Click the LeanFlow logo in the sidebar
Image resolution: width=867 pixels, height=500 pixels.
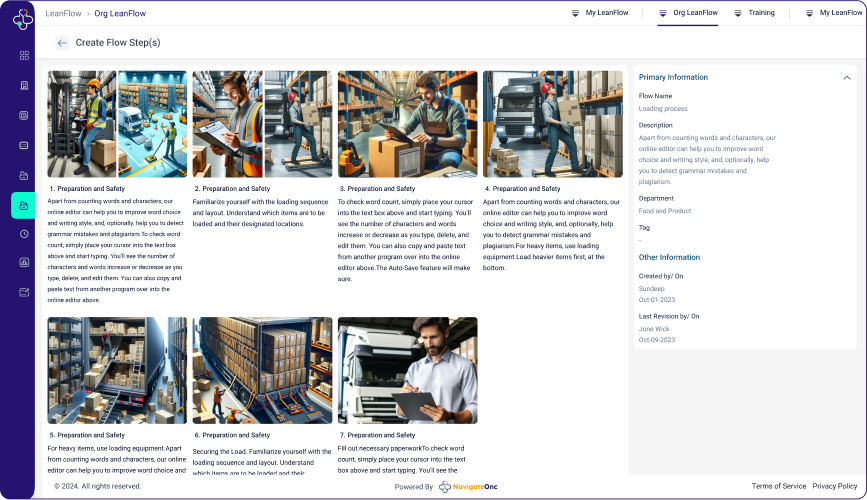(x=23, y=18)
